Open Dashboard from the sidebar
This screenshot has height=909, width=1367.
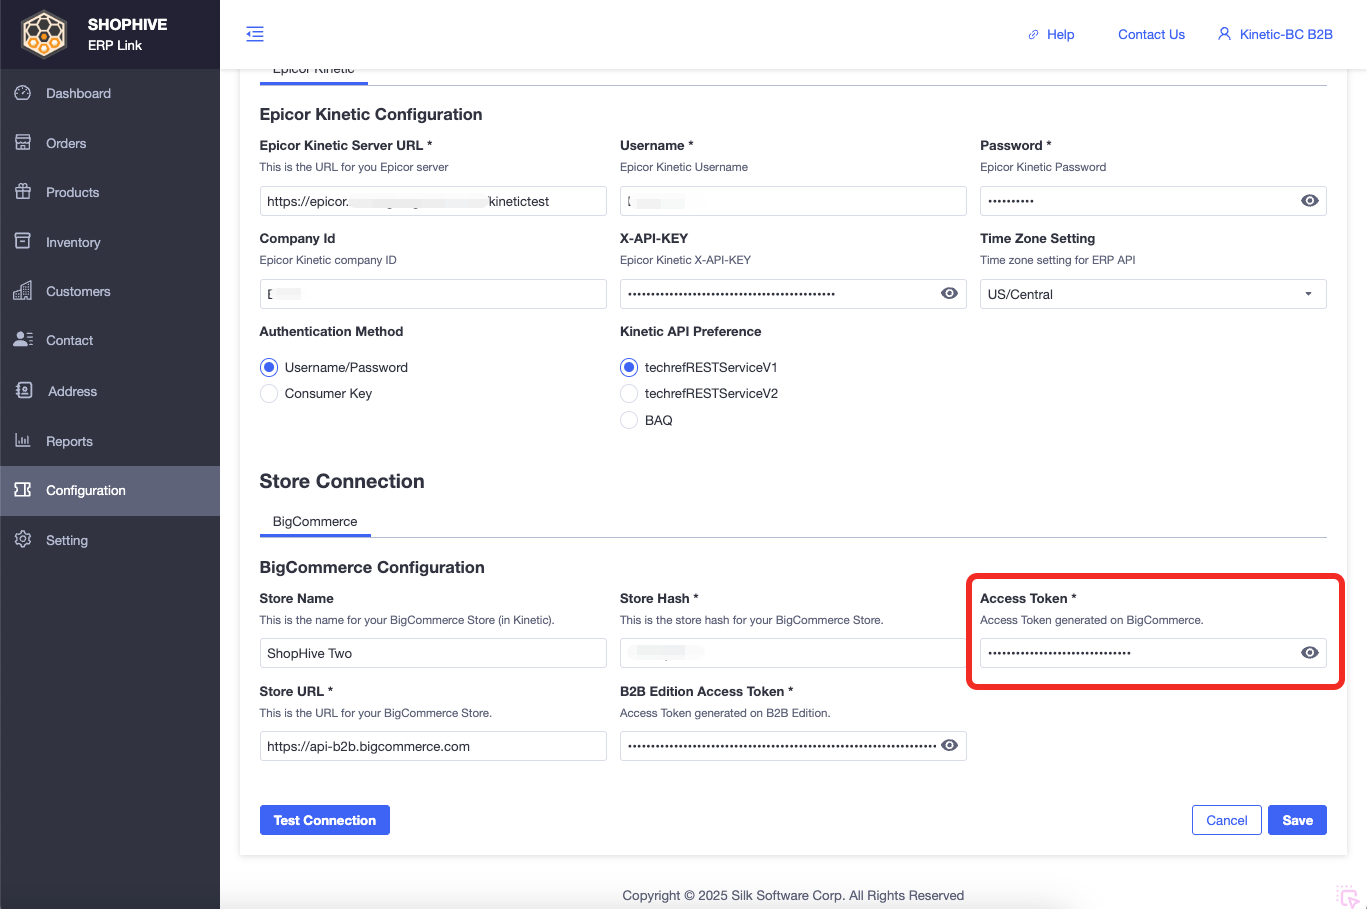110,93
